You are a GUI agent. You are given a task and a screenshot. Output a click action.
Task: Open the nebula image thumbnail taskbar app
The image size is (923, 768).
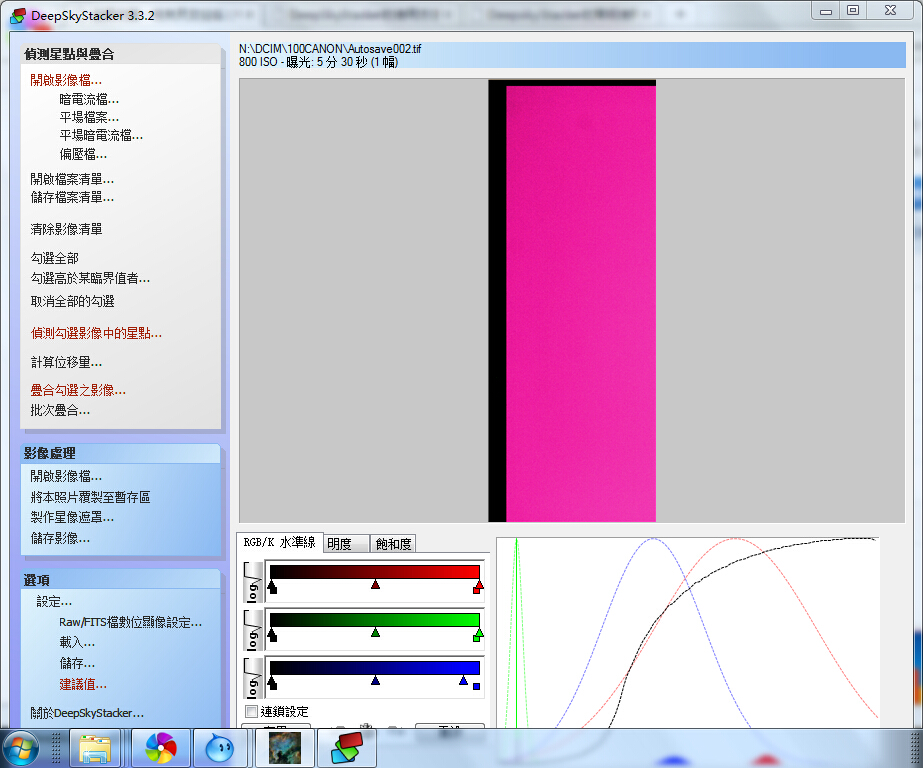point(284,749)
